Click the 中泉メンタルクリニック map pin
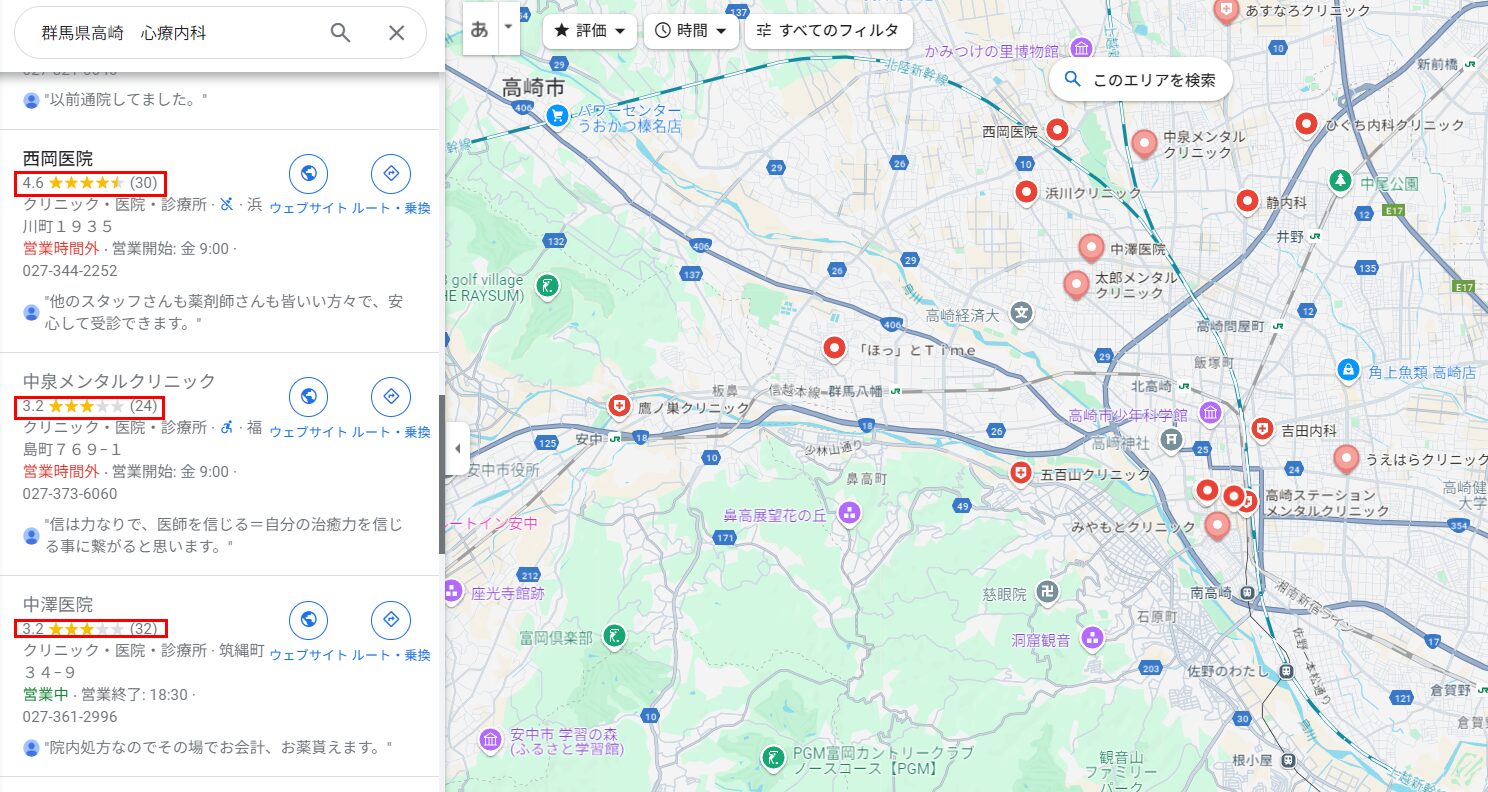Image resolution: width=1488 pixels, height=792 pixels. [x=1144, y=143]
